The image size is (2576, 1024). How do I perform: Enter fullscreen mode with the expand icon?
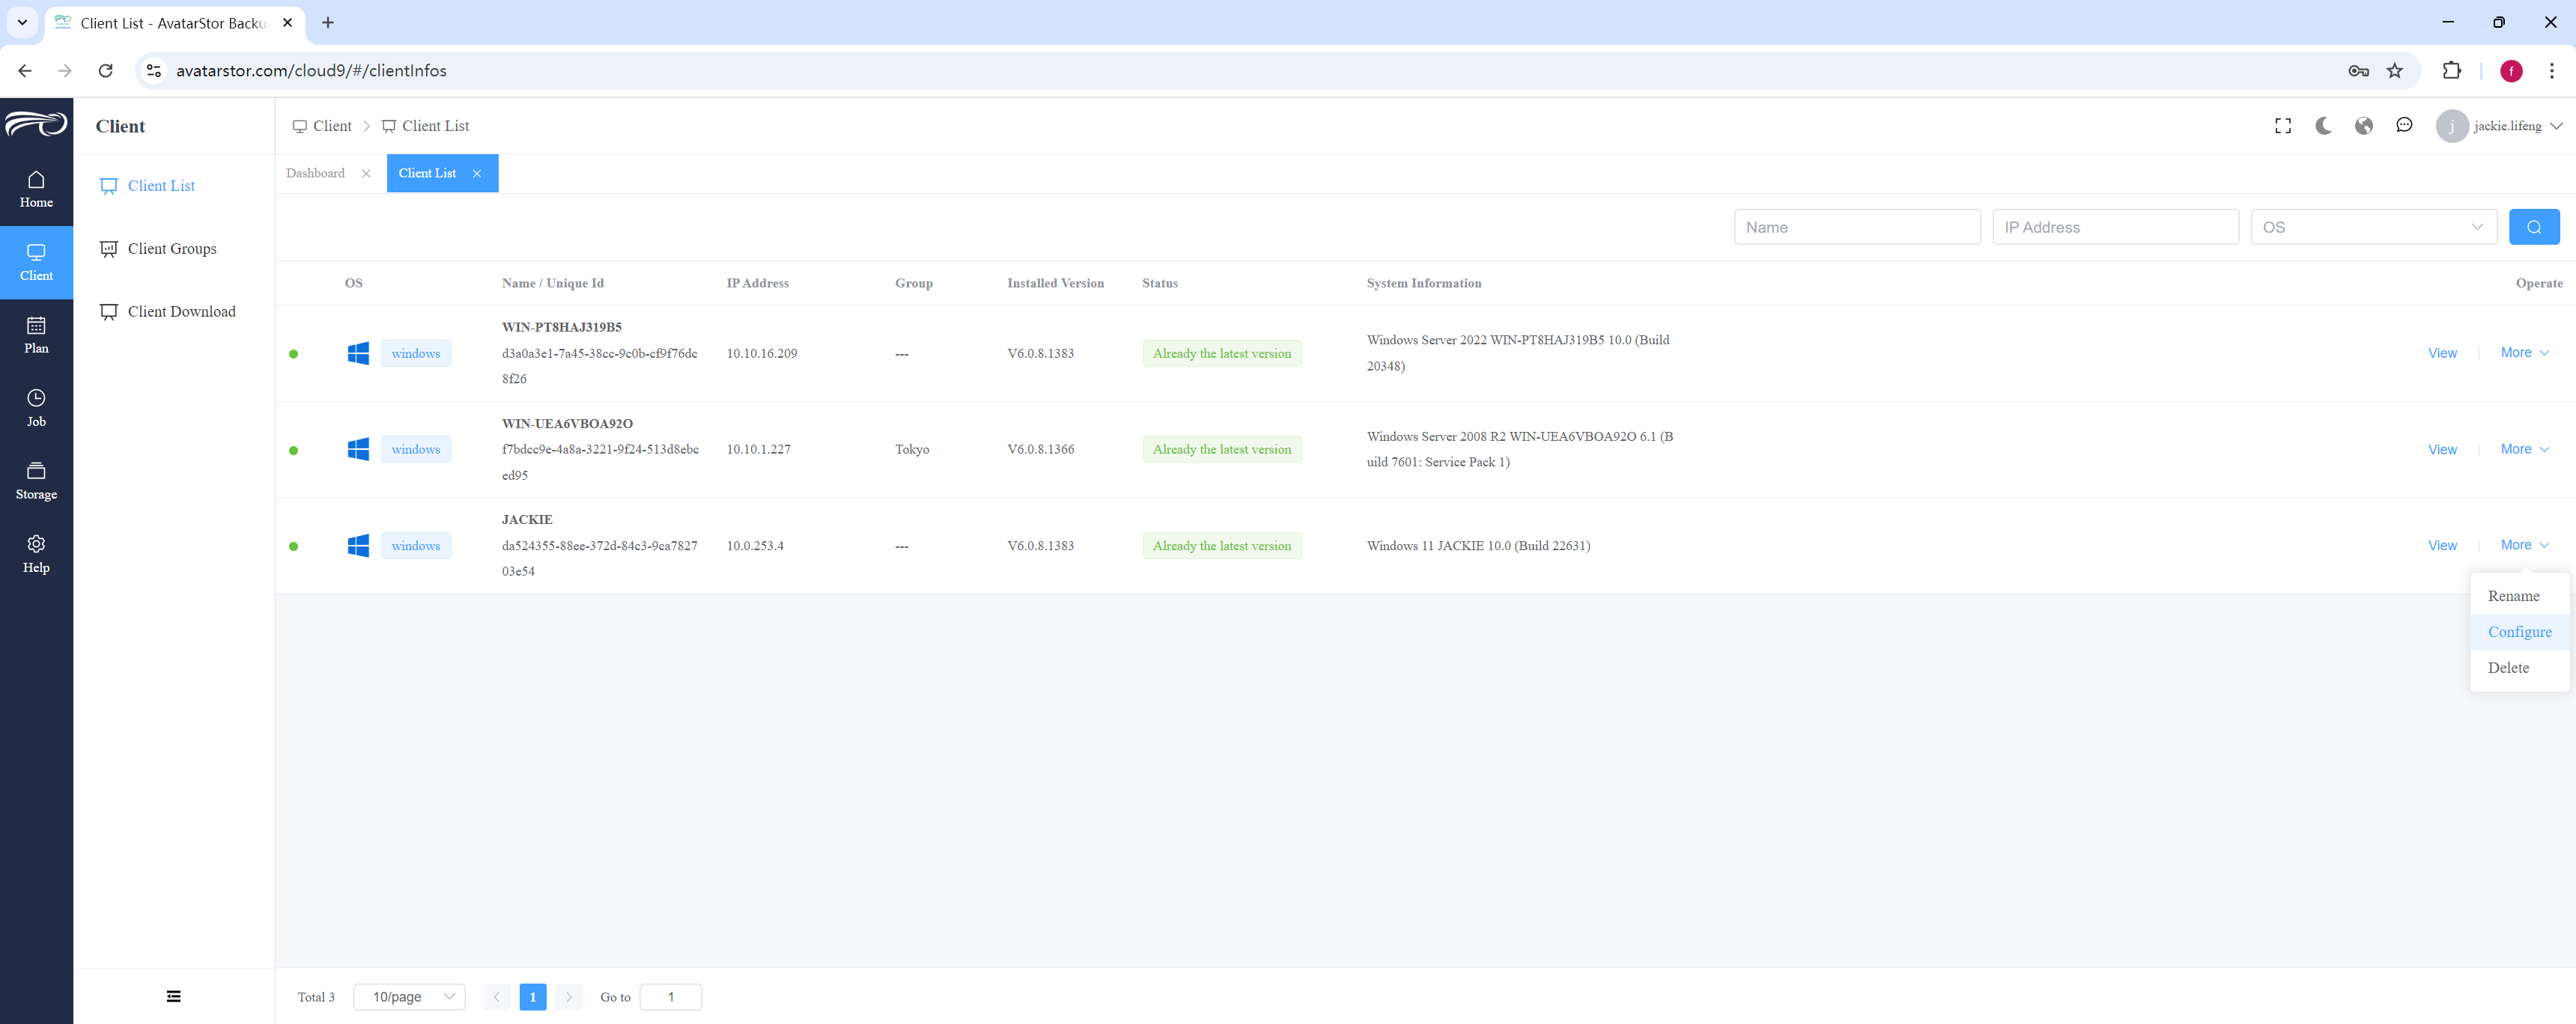2282,126
